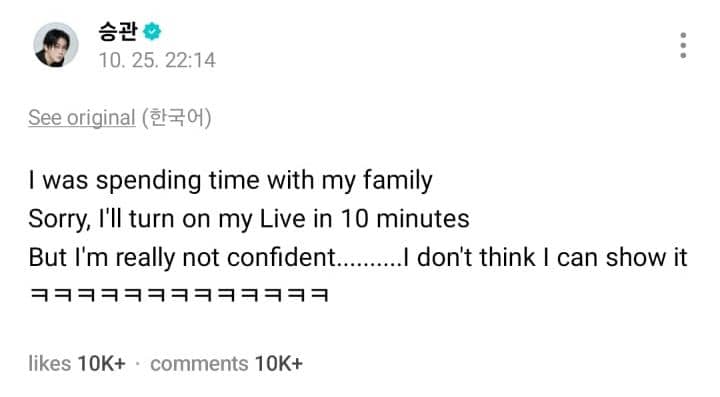
Task: Click the 10K+ count beside likes
Action: [101, 363]
